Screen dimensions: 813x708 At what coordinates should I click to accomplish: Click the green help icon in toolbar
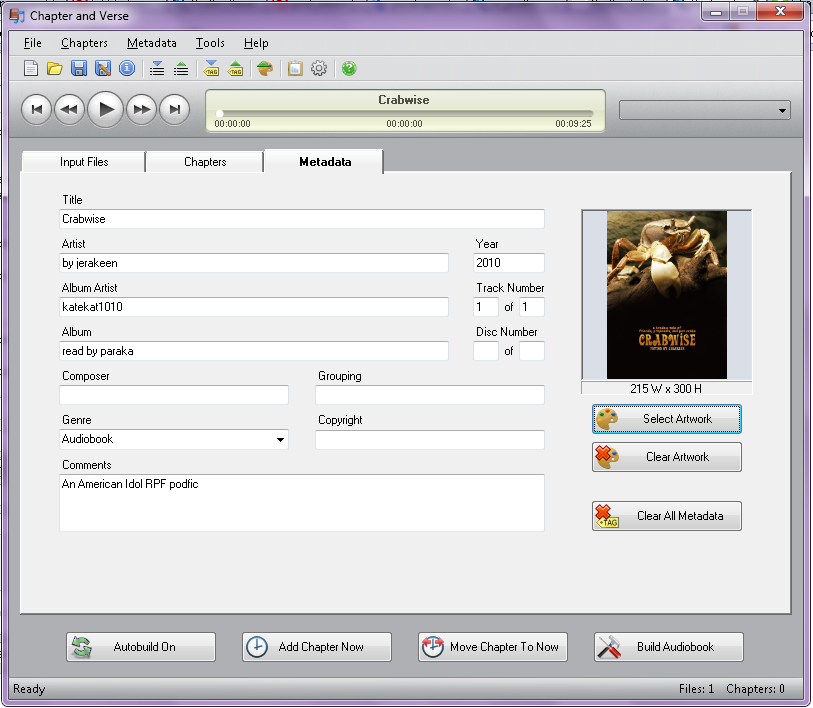point(349,69)
